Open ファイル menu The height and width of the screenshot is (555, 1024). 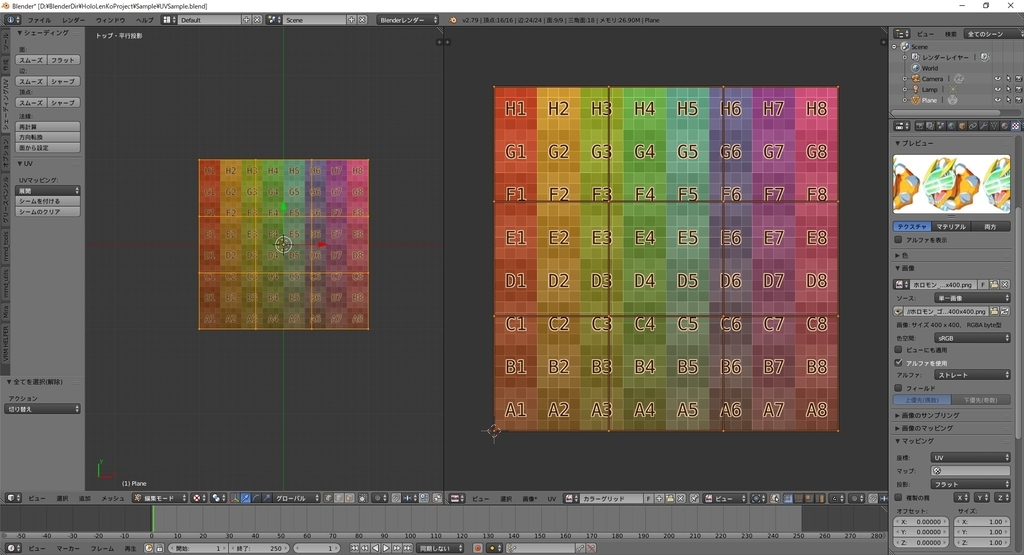[x=39, y=20]
